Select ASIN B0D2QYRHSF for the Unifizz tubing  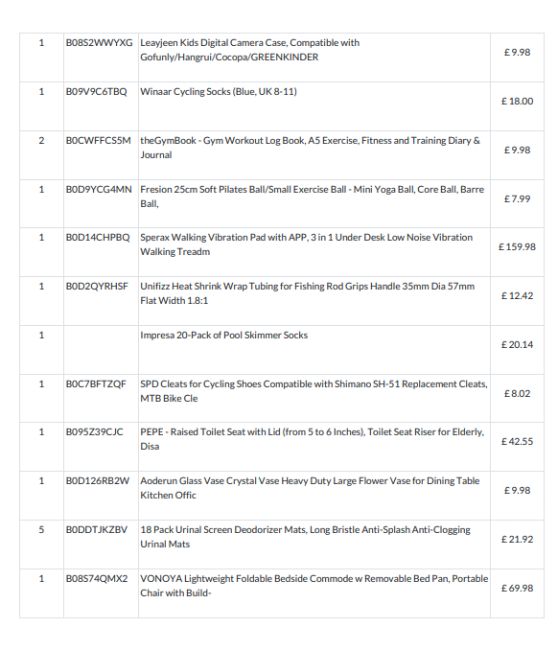[x=97, y=286]
